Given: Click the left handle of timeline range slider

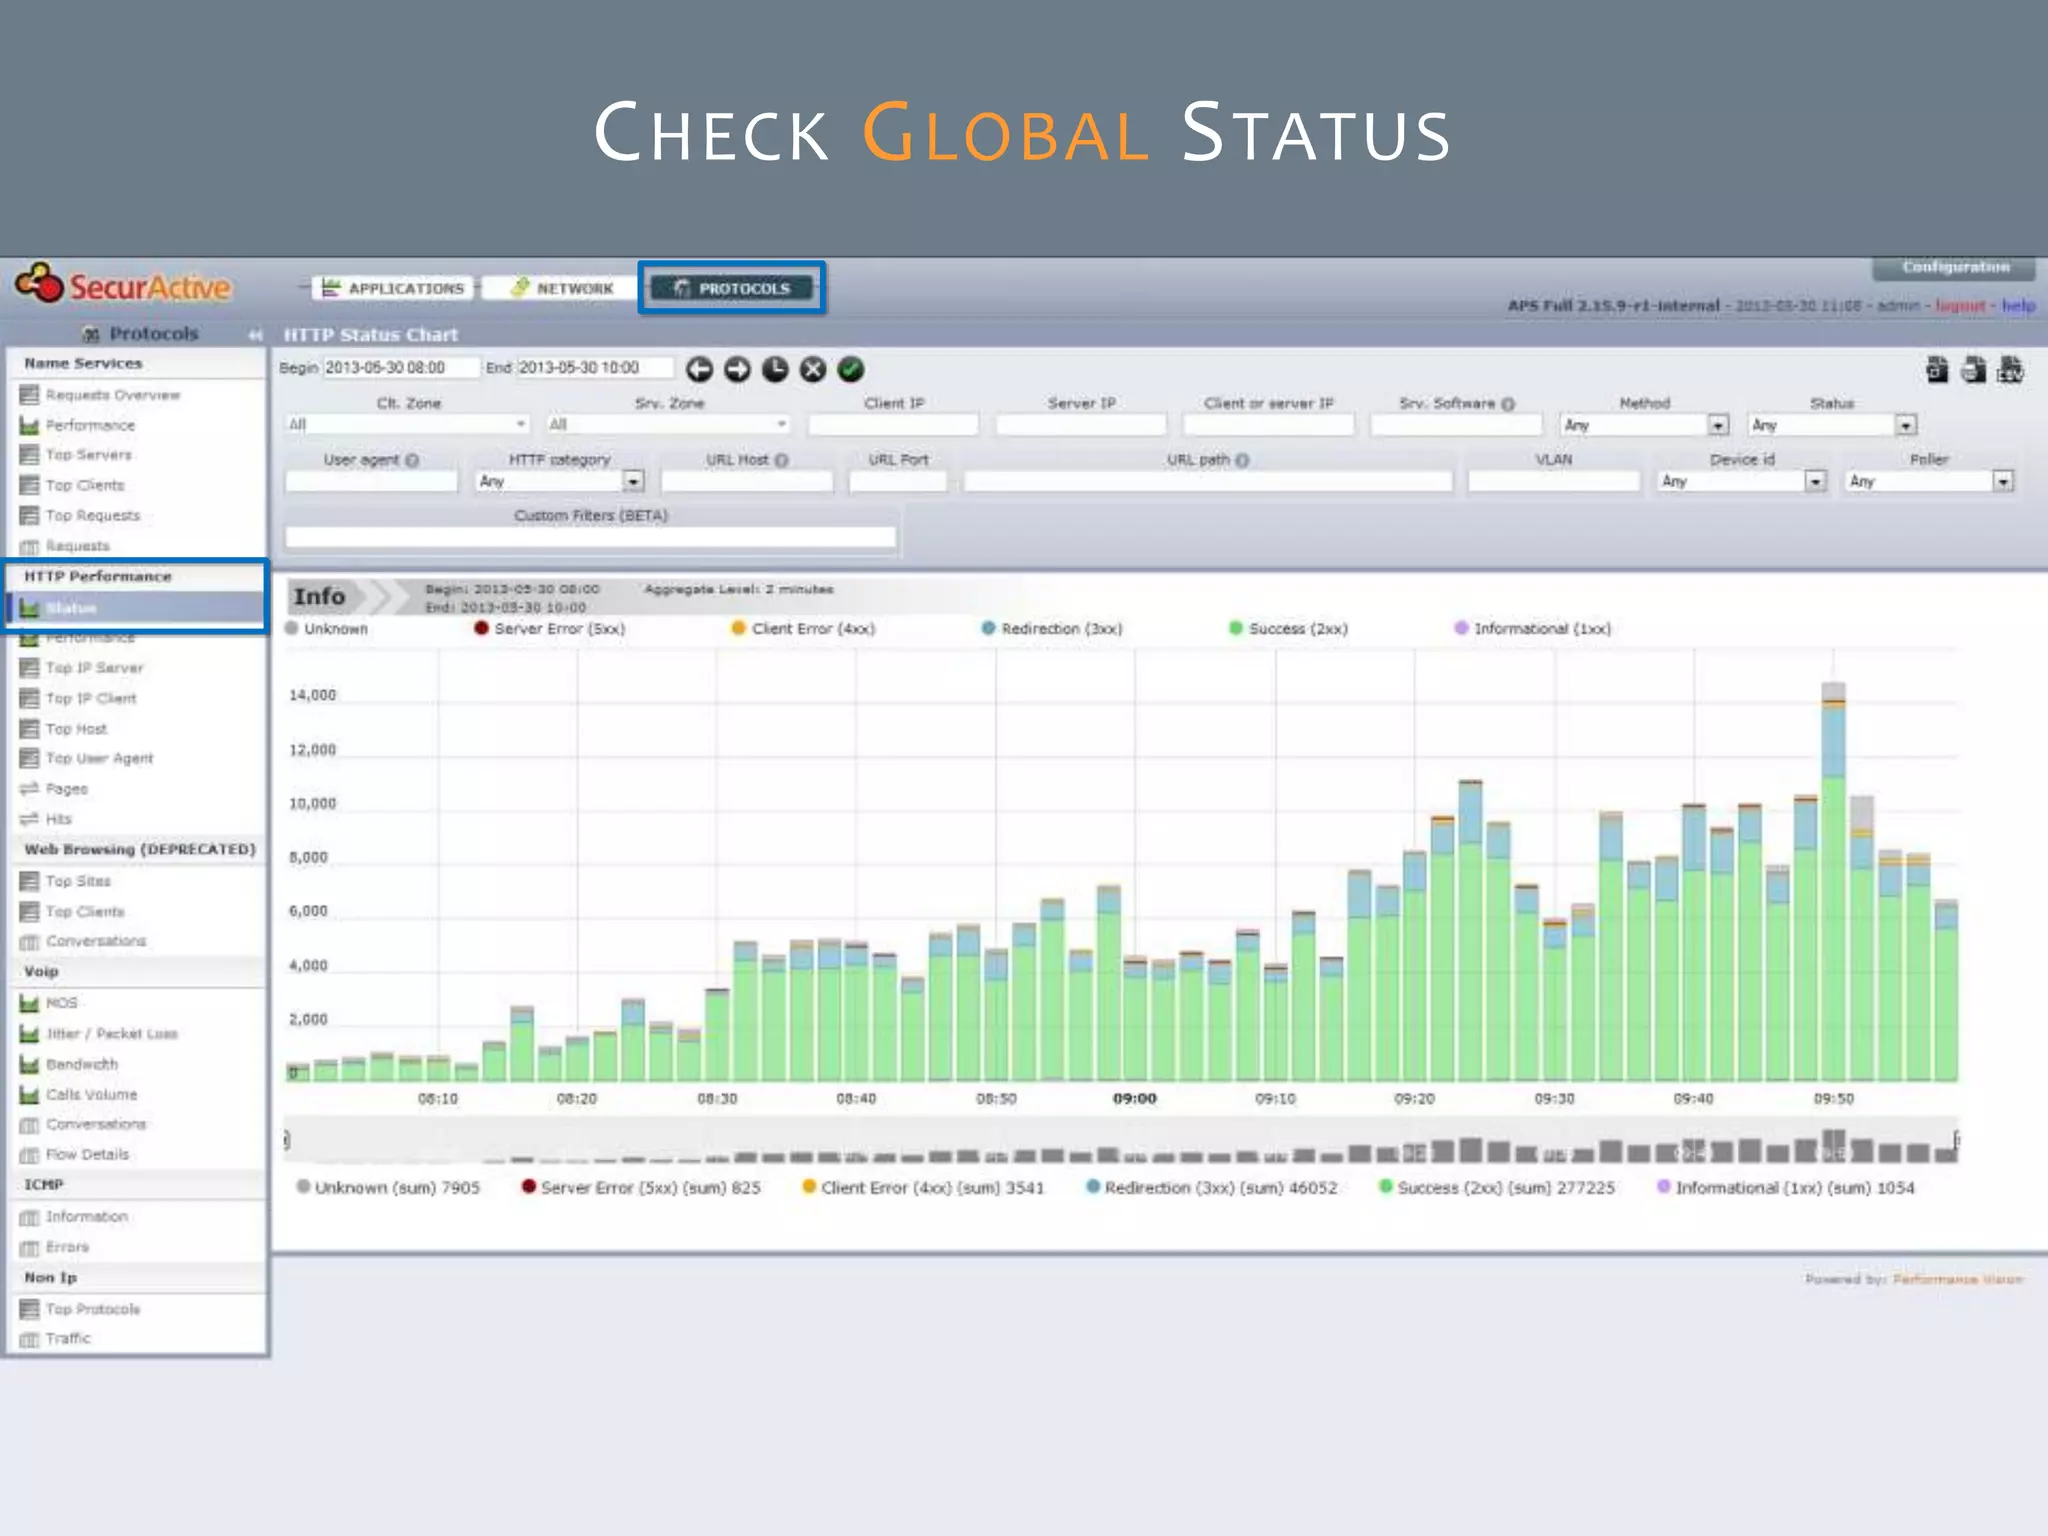Looking at the screenshot, I should pyautogui.click(x=287, y=1140).
